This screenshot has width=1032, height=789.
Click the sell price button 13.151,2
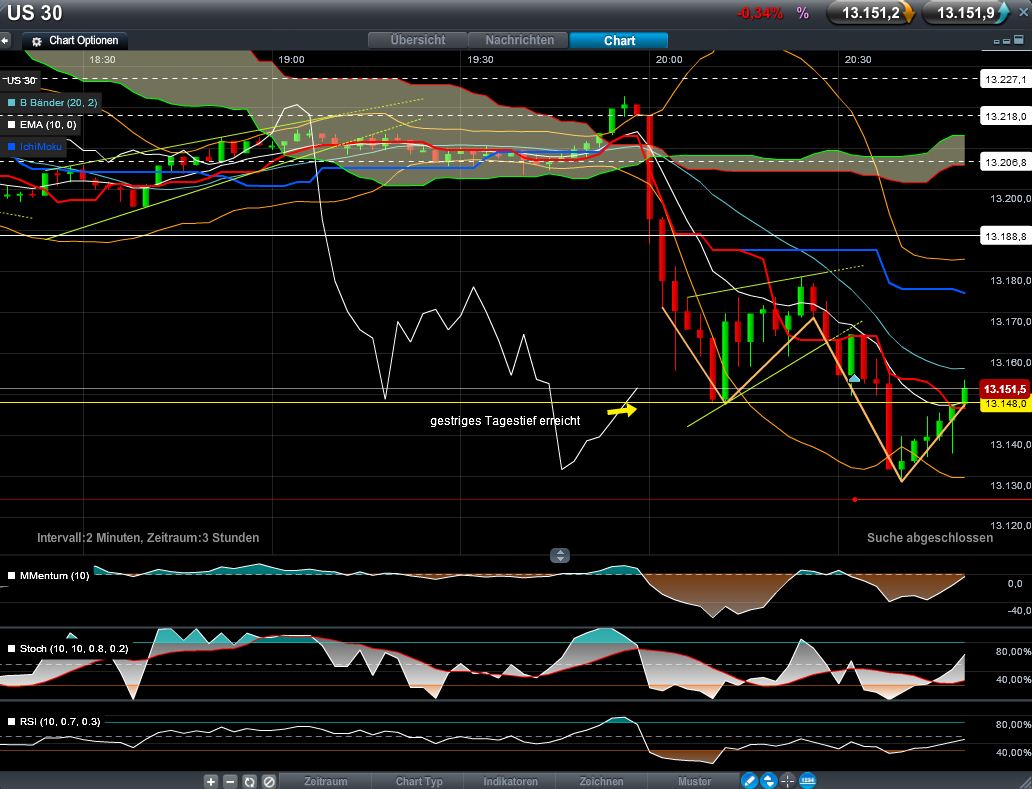(x=871, y=13)
